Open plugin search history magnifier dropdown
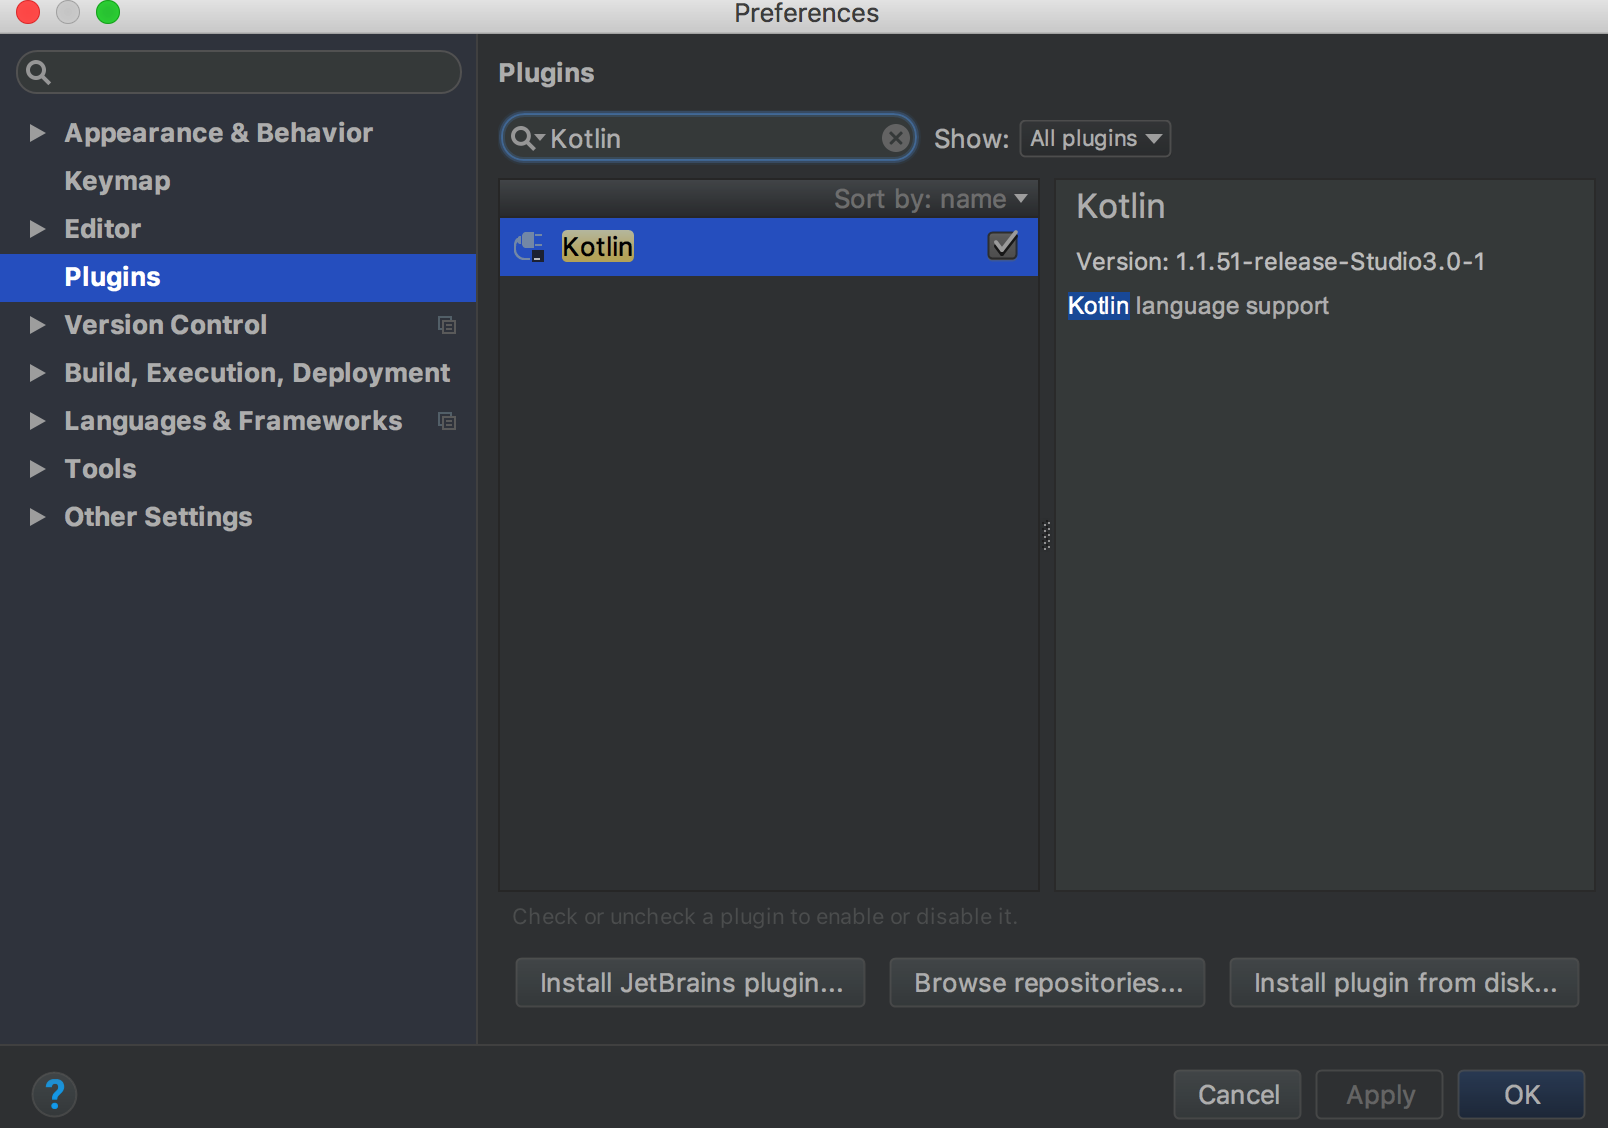Viewport: 1608px width, 1128px height. click(x=527, y=138)
